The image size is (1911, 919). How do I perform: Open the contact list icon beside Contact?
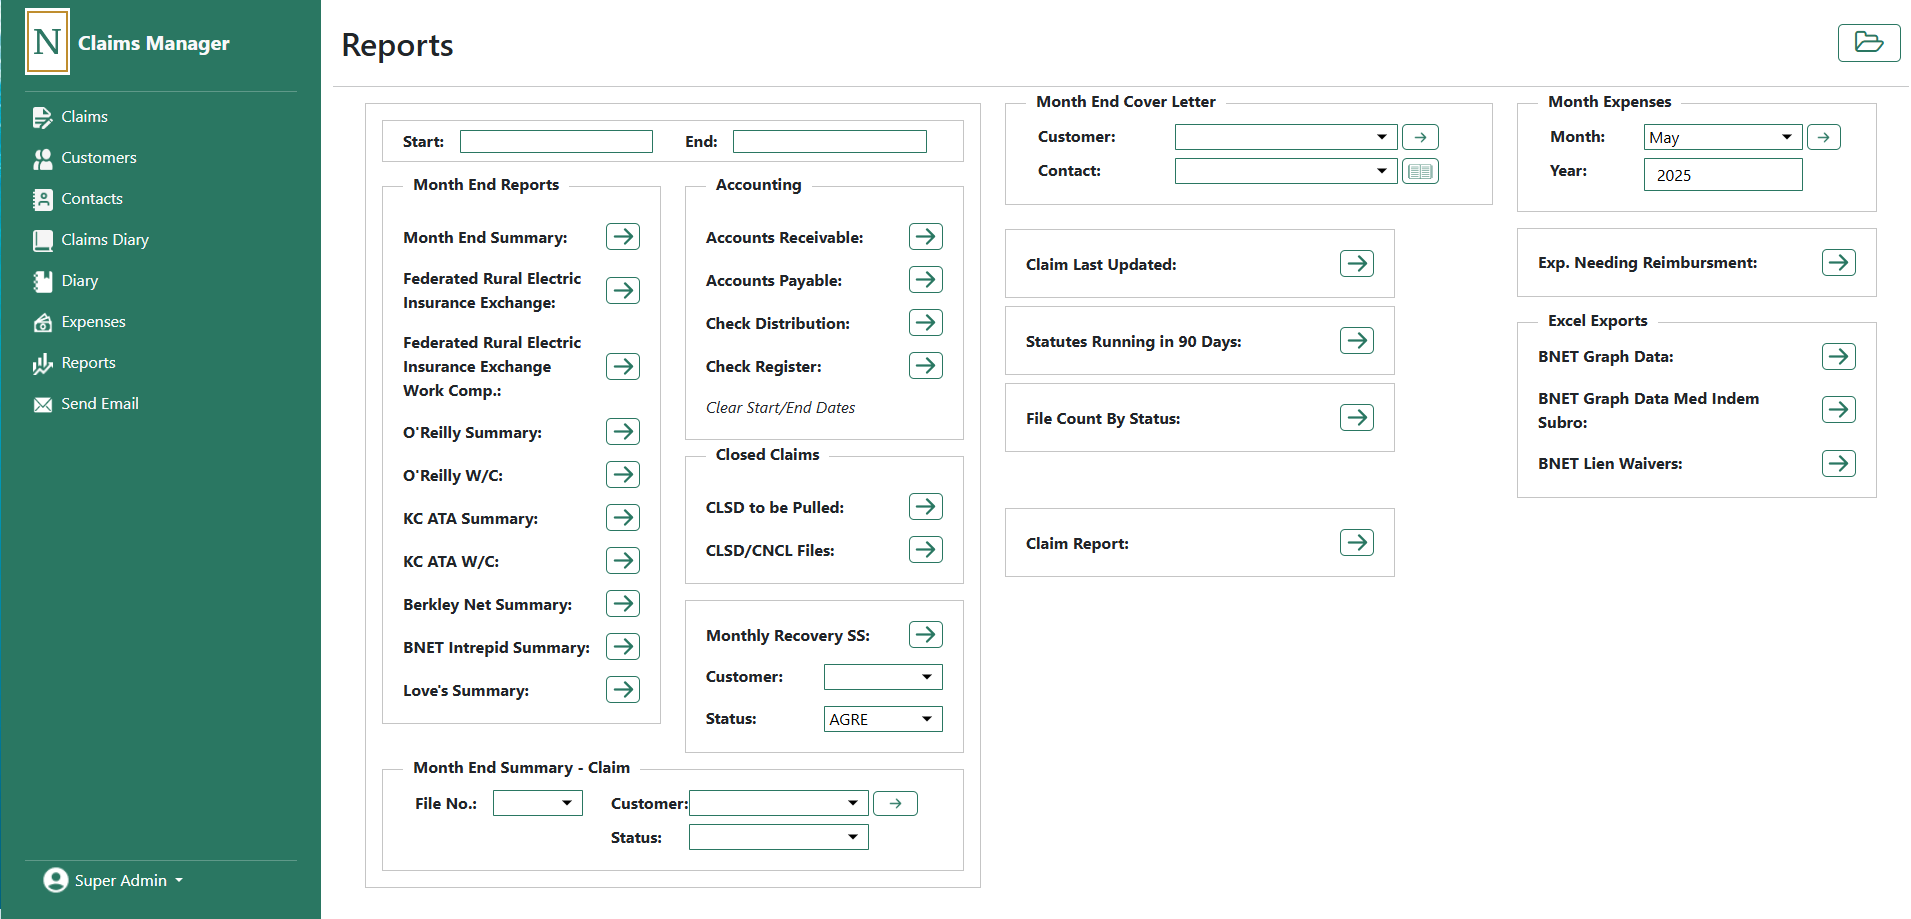click(1420, 171)
